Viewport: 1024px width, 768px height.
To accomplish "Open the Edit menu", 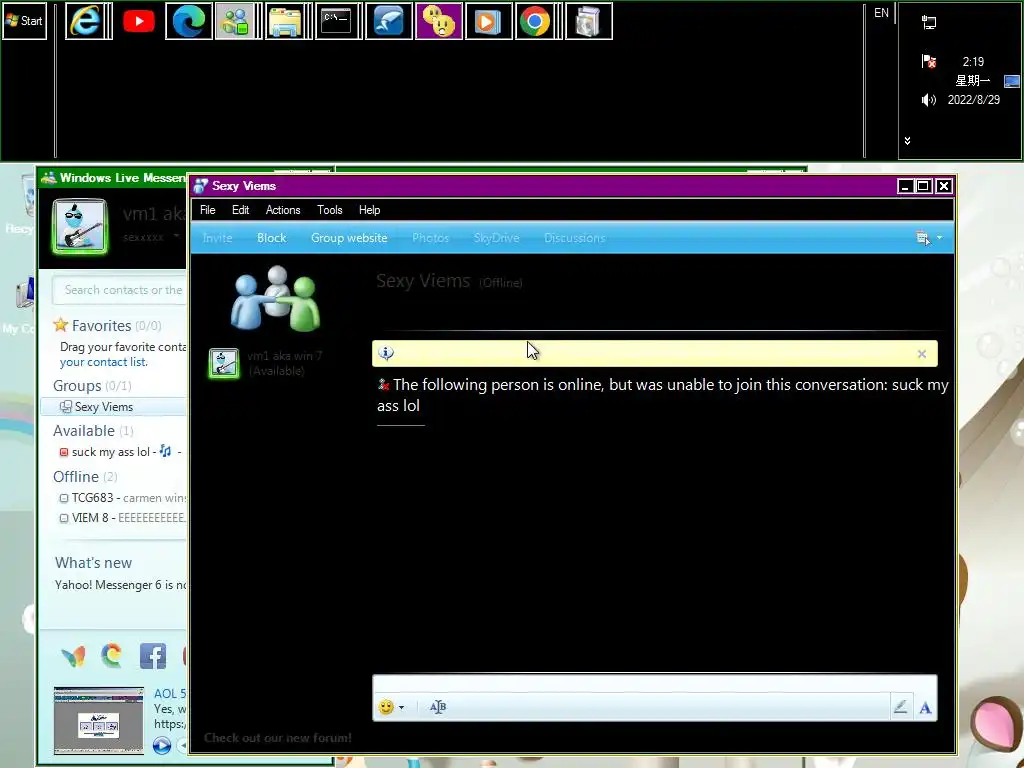I will 240,210.
